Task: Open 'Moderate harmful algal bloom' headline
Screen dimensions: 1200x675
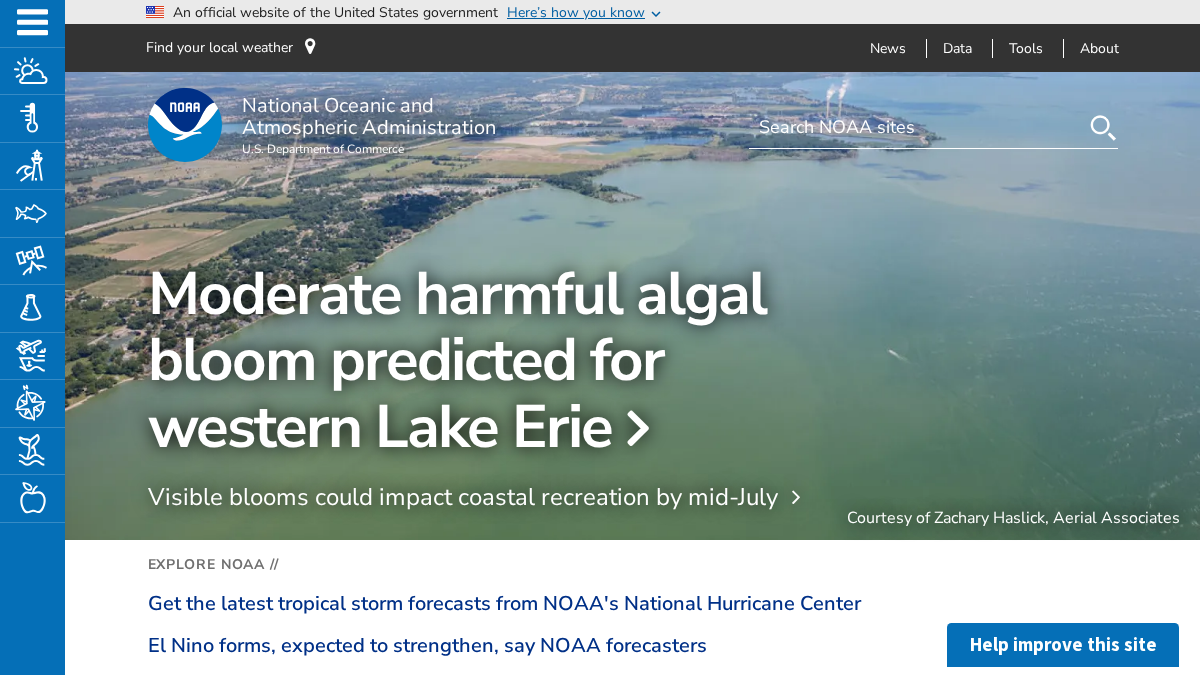Action: click(458, 360)
